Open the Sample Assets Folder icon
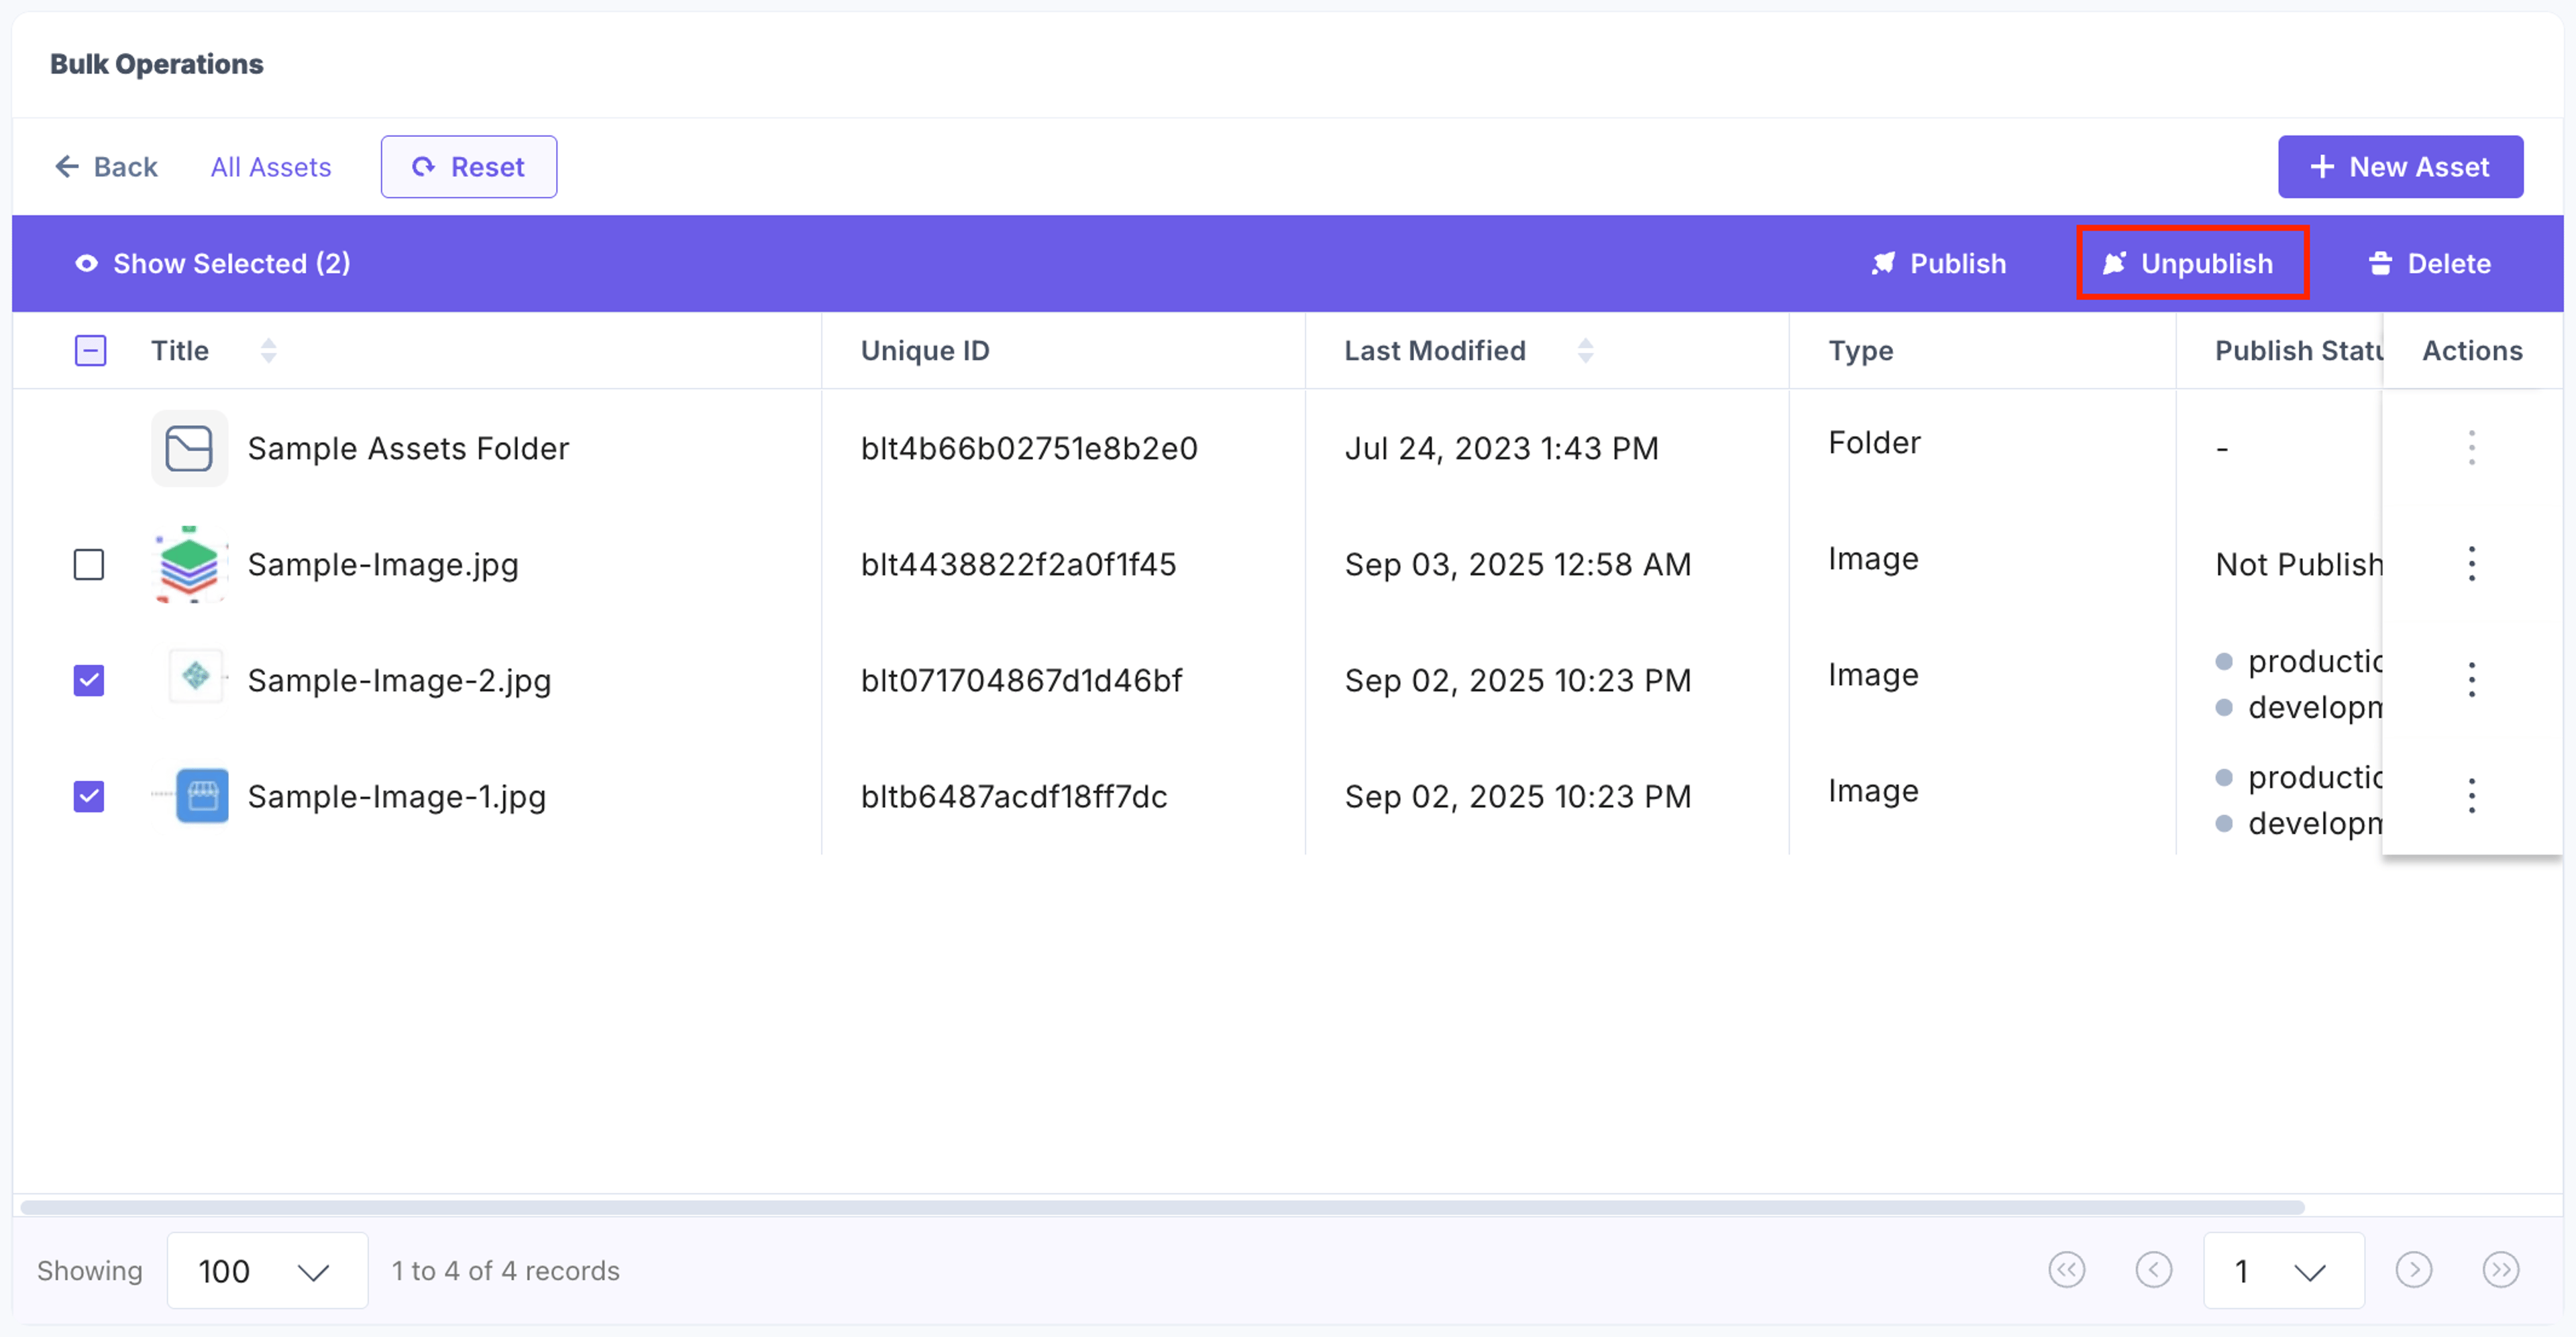Image resolution: width=2576 pixels, height=1337 pixels. point(189,449)
